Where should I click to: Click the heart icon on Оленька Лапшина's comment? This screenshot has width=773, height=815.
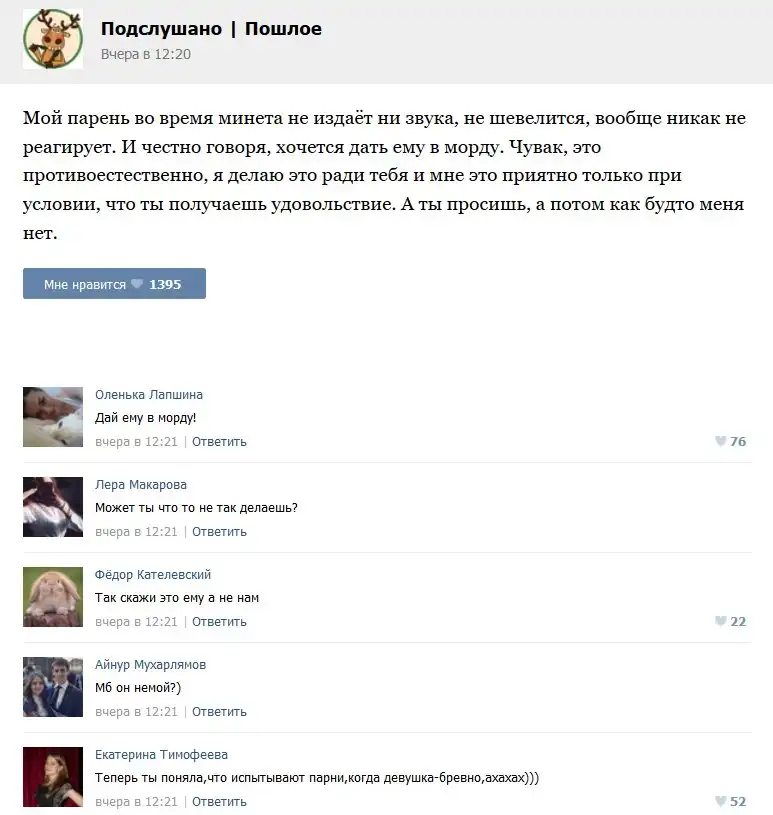[720, 441]
